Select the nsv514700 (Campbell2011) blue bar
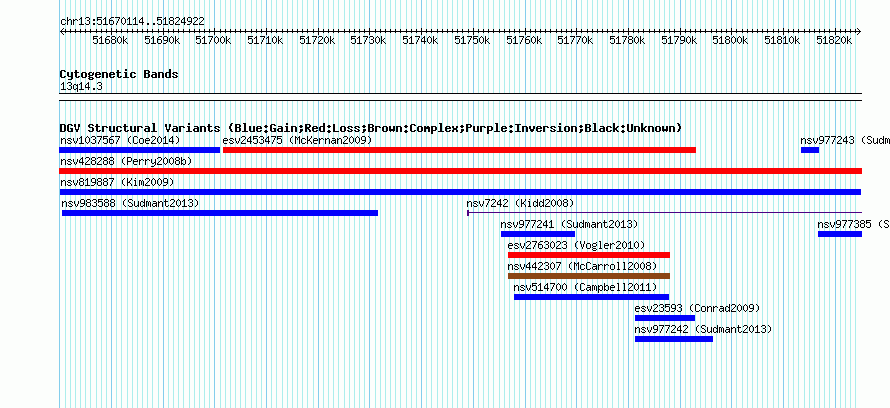The height and width of the screenshot is (408, 890). 591,297
